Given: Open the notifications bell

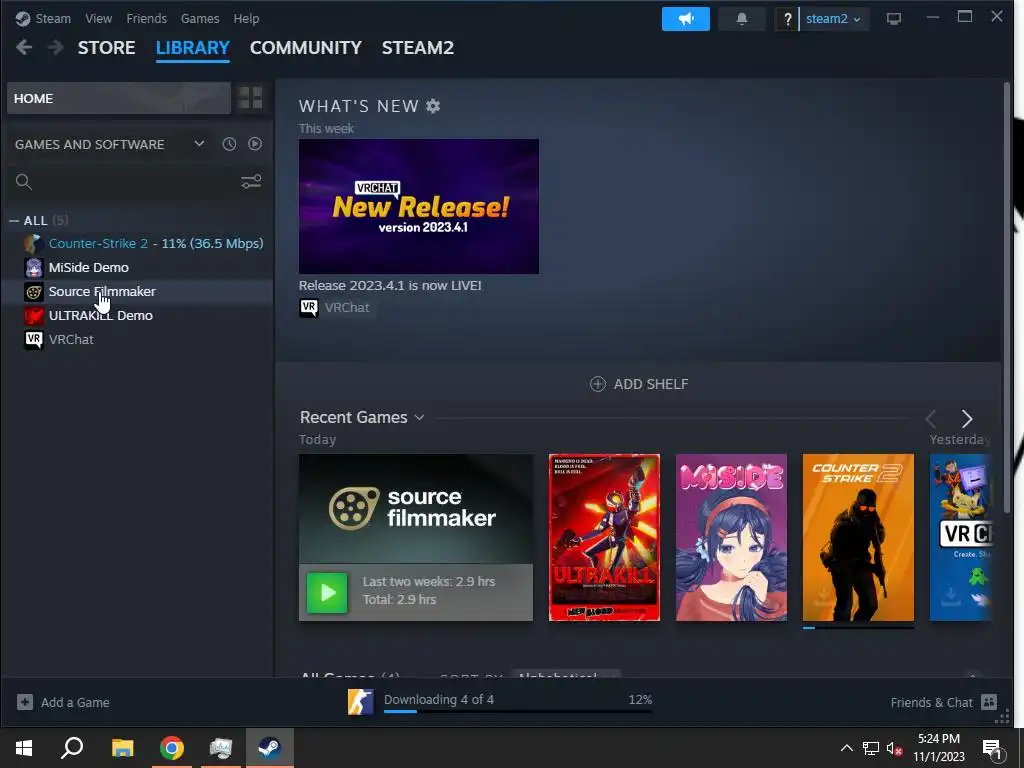Looking at the screenshot, I should (x=742, y=19).
